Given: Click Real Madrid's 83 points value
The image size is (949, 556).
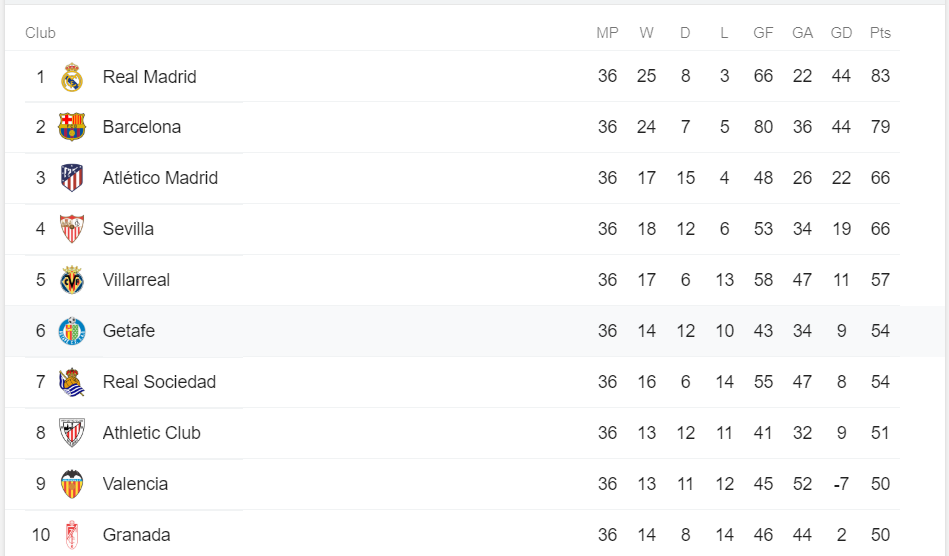Looking at the screenshot, I should click(x=880, y=76).
